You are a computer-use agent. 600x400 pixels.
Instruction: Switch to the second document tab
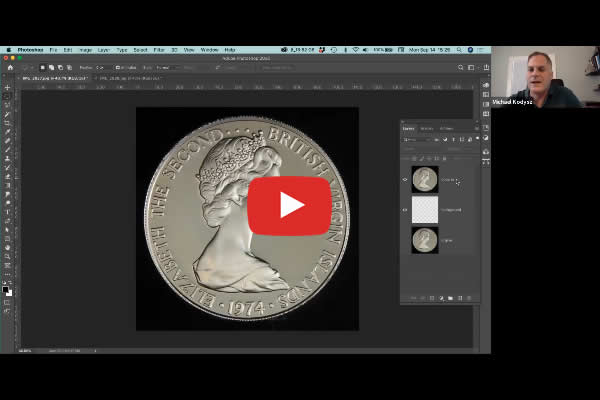tap(131, 78)
